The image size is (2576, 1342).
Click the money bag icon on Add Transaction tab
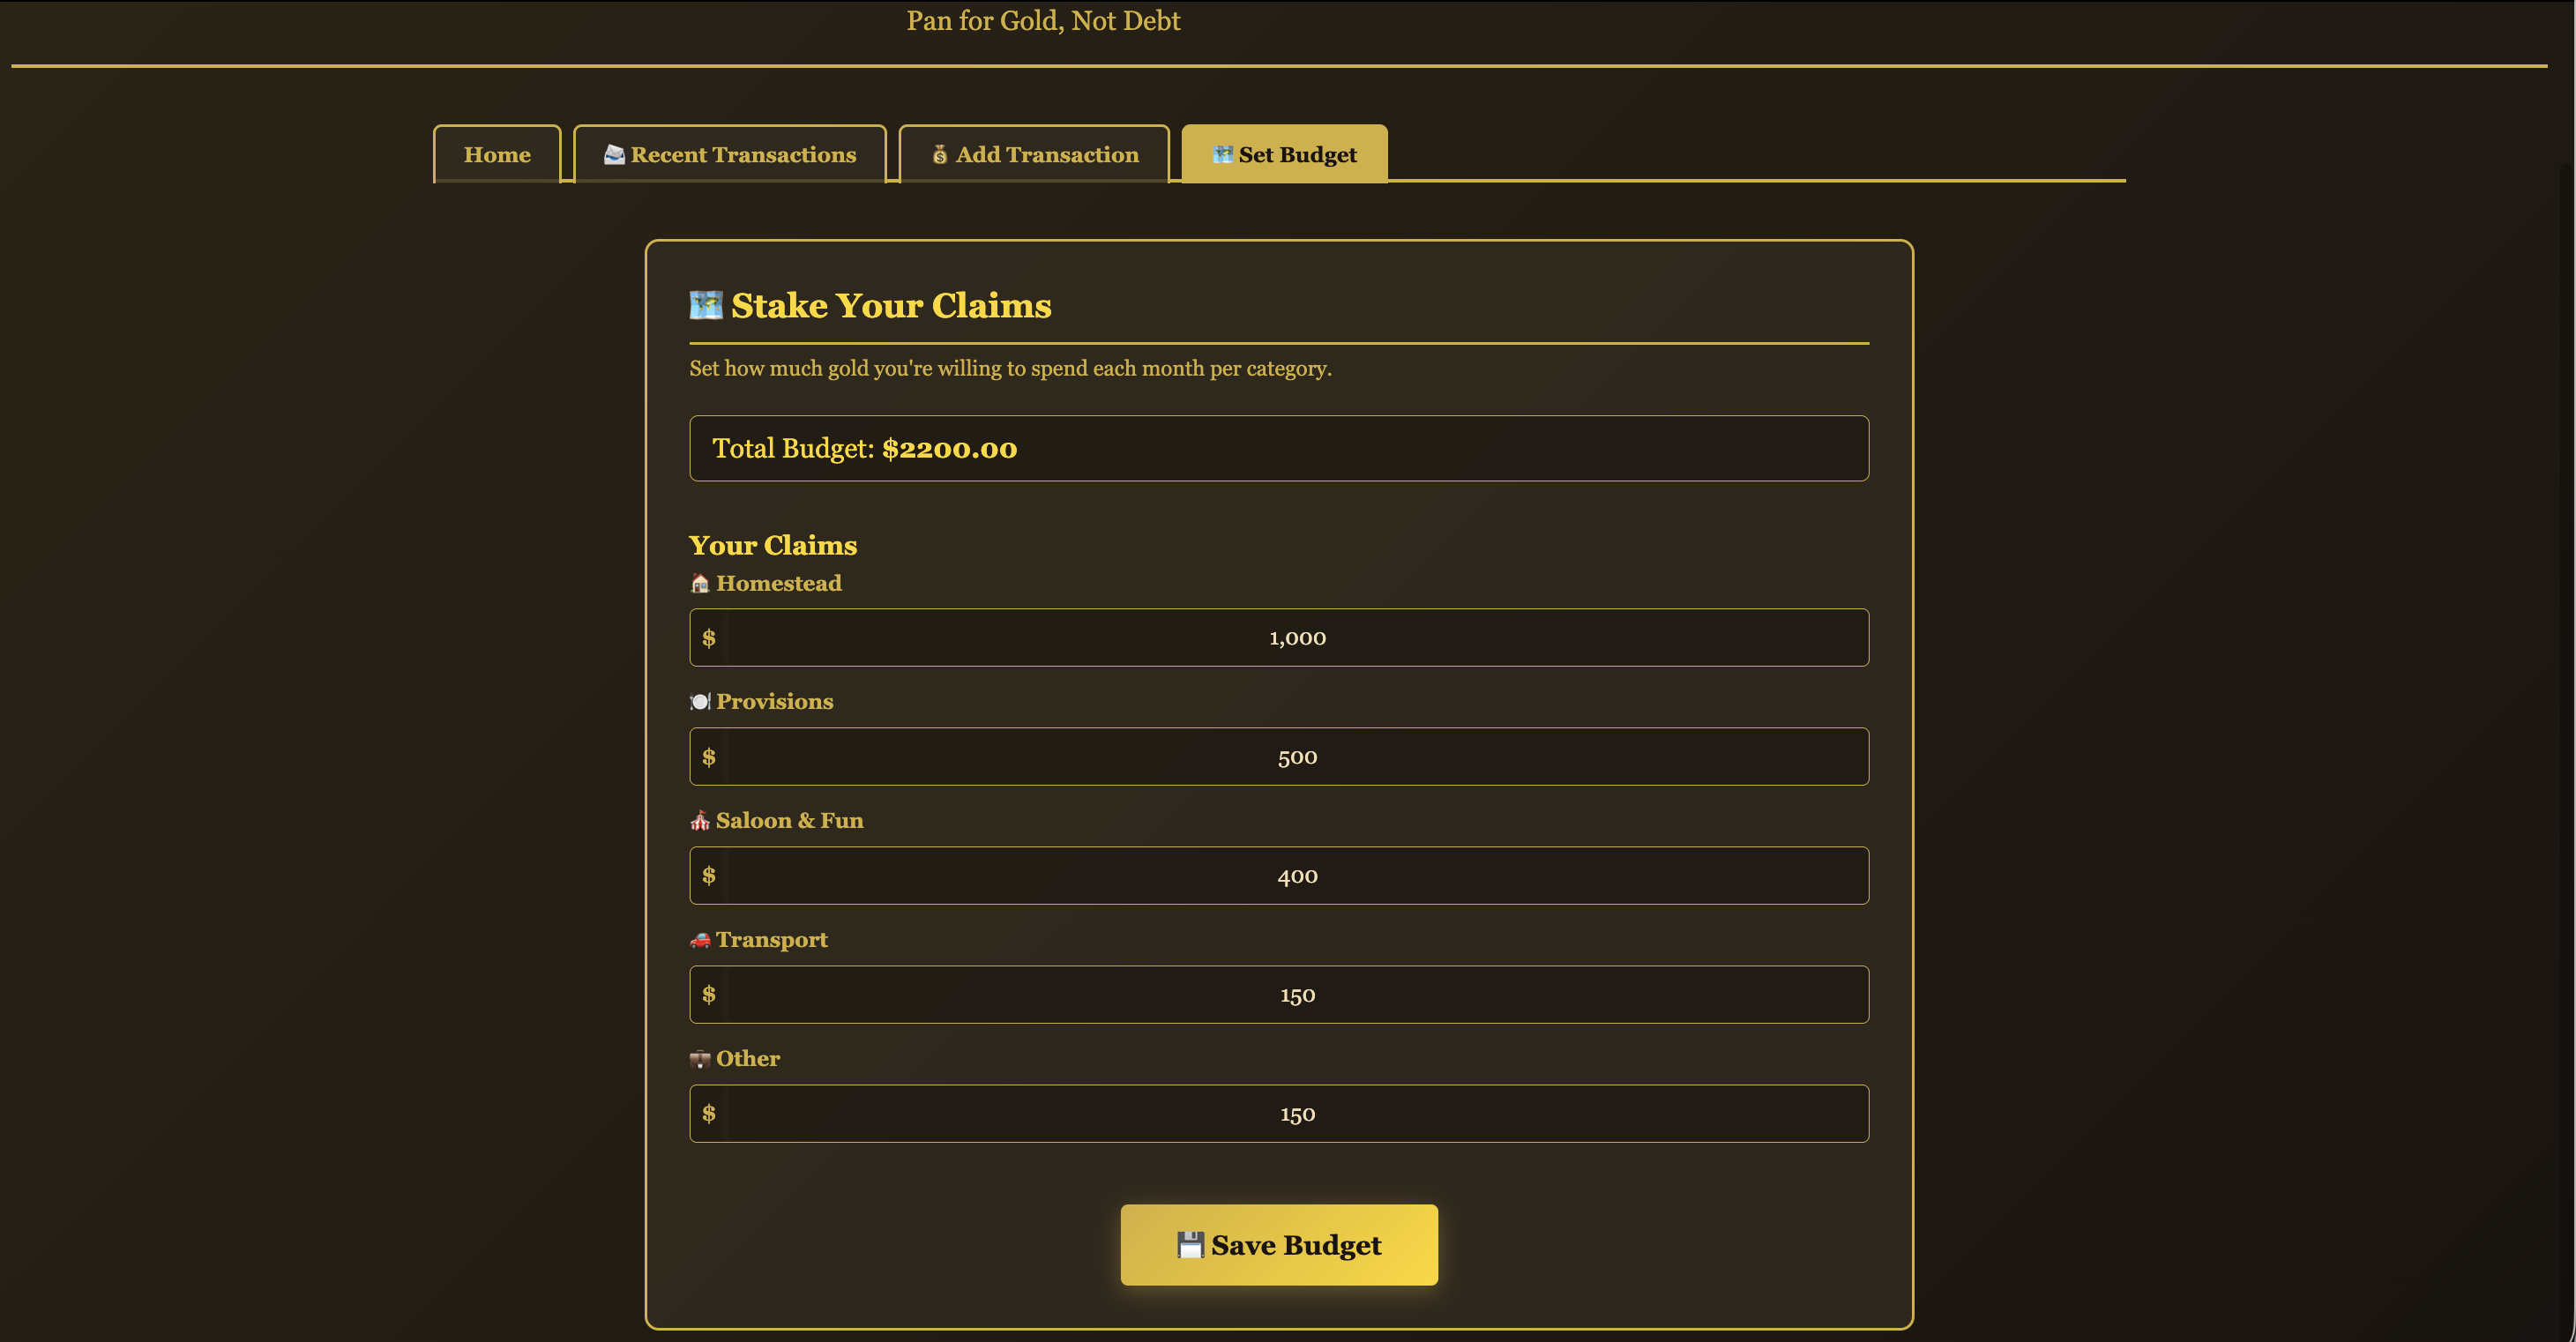pos(939,155)
